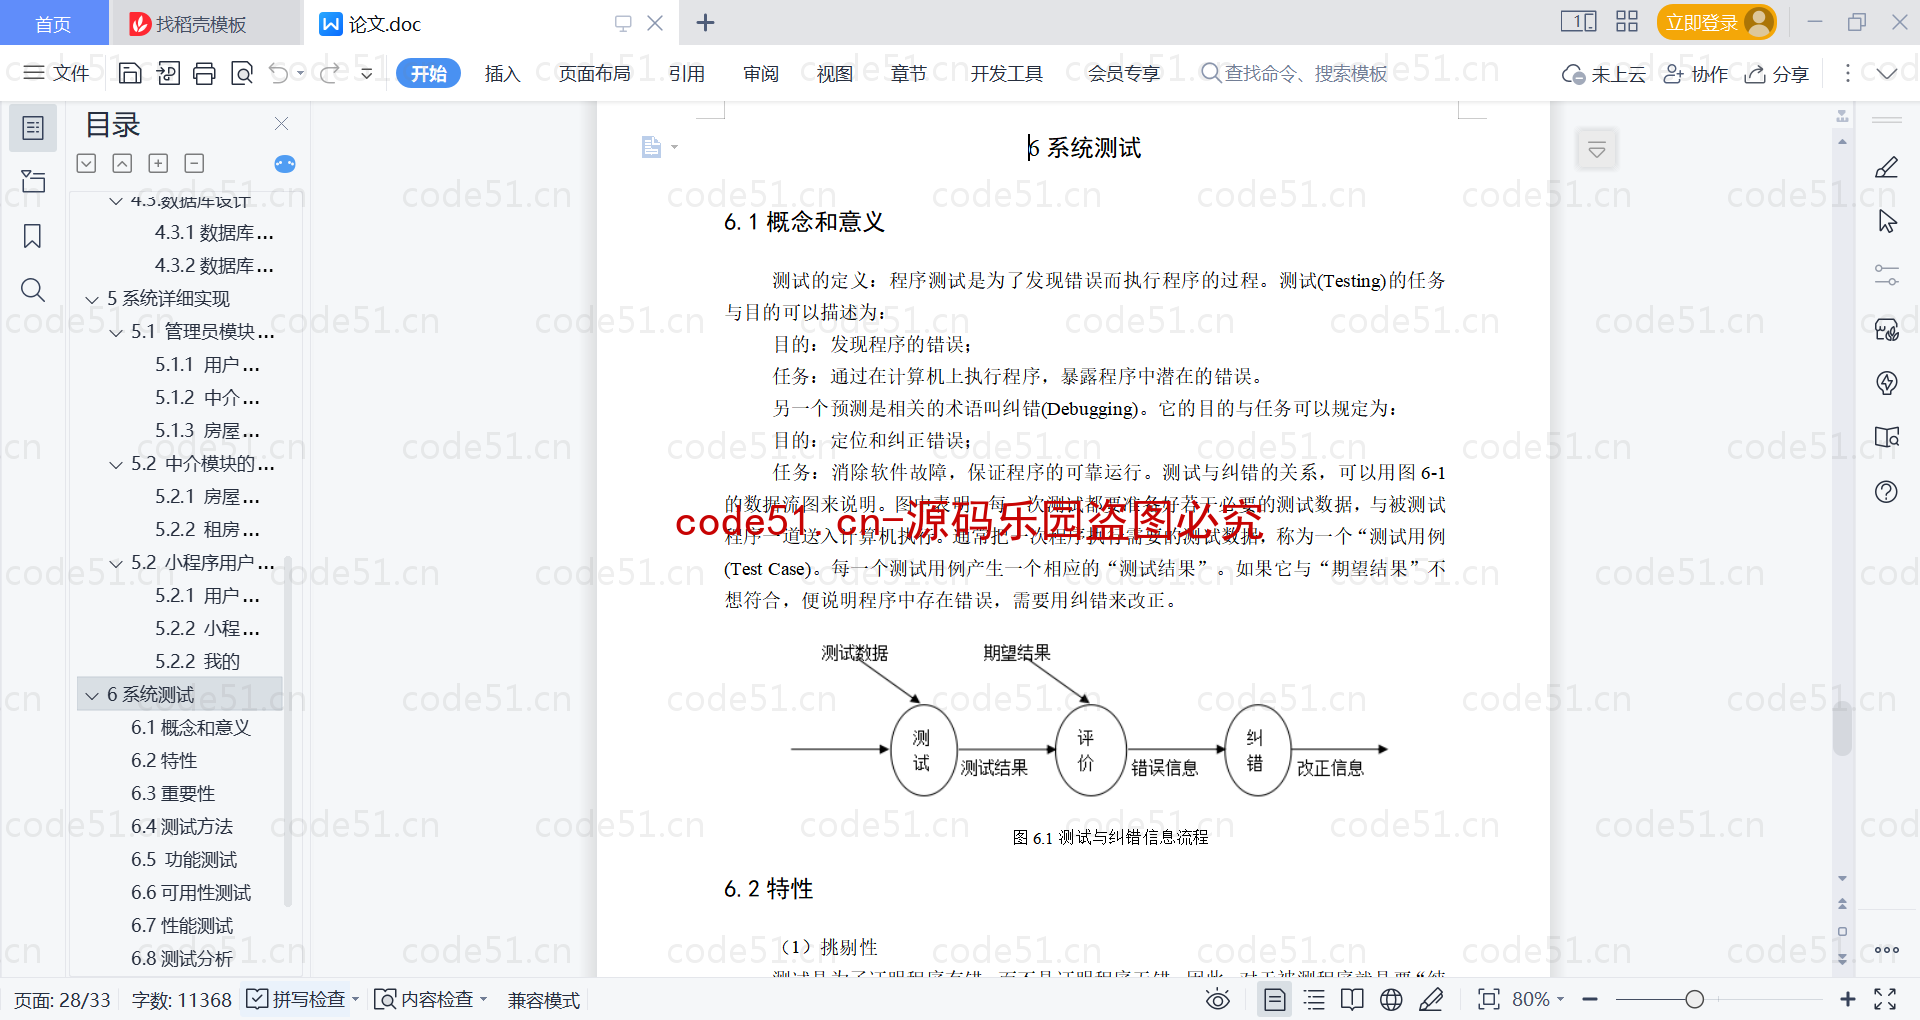This screenshot has width=1920, height=1020.
Task: Collapse the 6 系统测试 outline node
Action: tap(92, 695)
